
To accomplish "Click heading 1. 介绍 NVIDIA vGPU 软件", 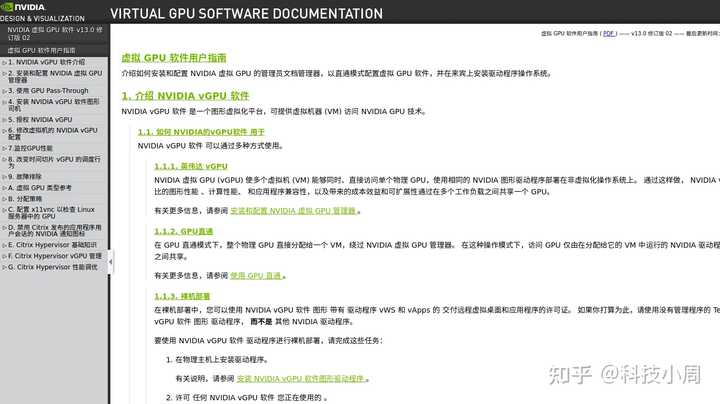I will click(185, 96).
